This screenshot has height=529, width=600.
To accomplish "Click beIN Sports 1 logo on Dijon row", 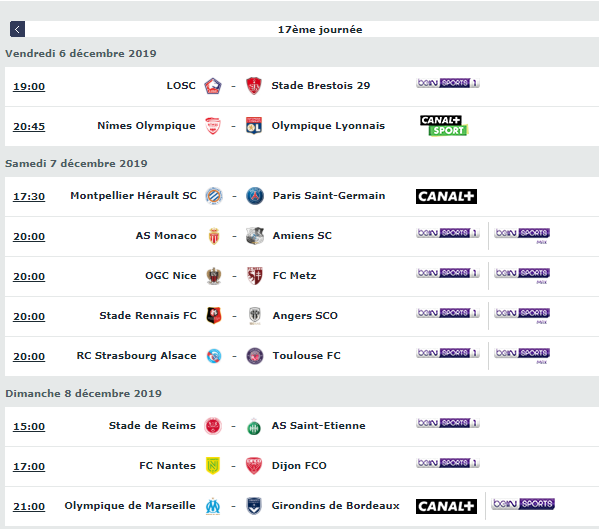I will (x=448, y=463).
